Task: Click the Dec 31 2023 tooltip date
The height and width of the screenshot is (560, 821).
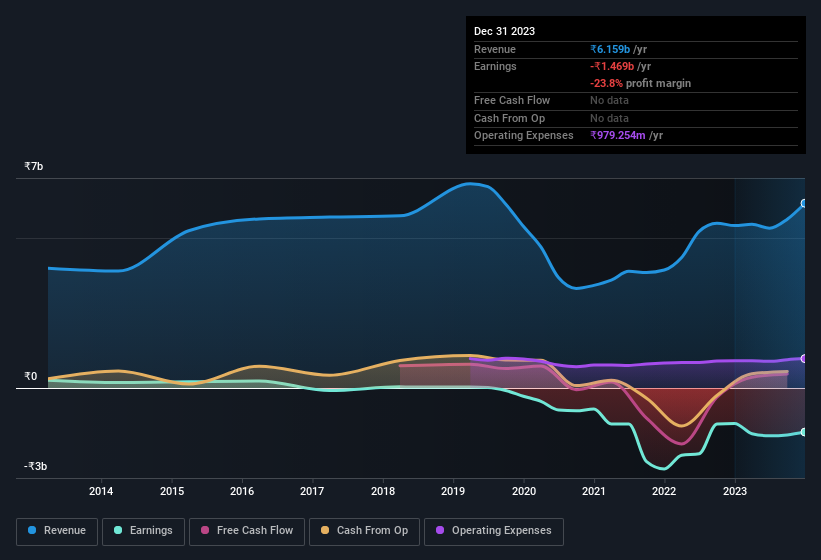Action: coord(504,31)
